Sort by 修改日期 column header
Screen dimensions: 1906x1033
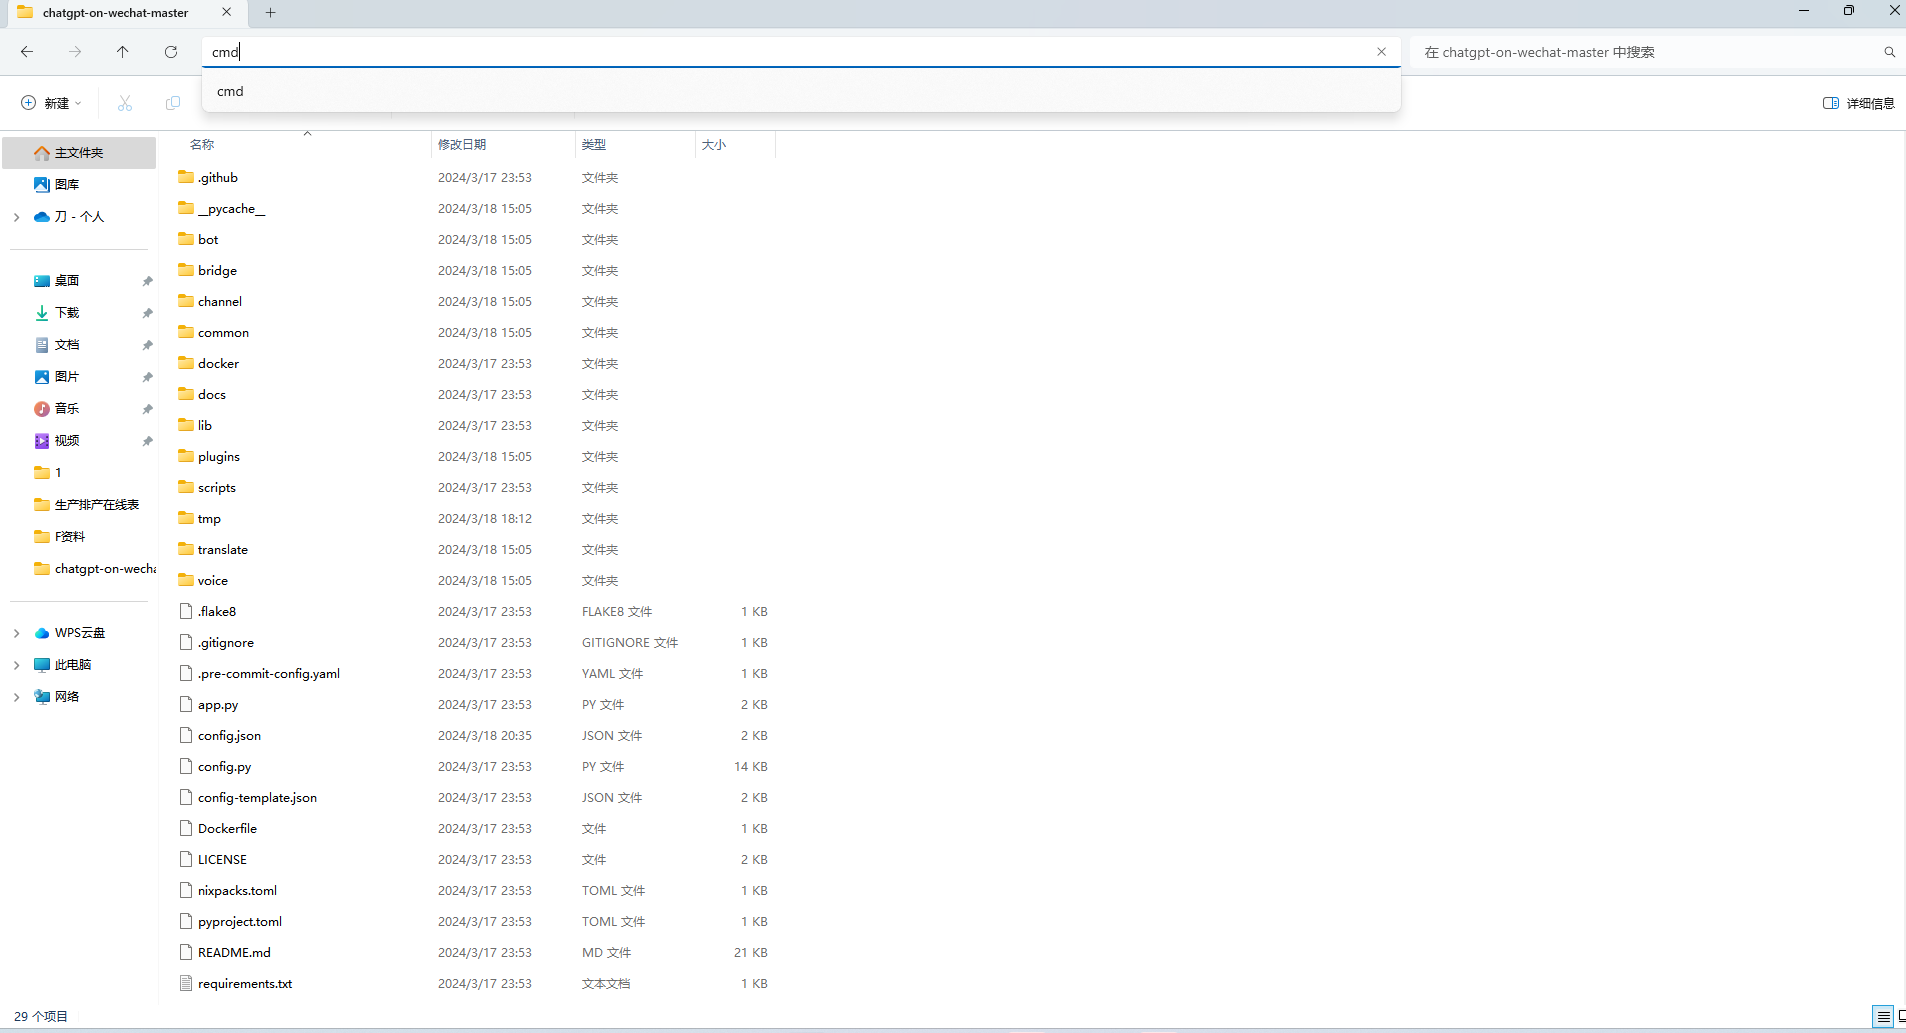(x=462, y=145)
